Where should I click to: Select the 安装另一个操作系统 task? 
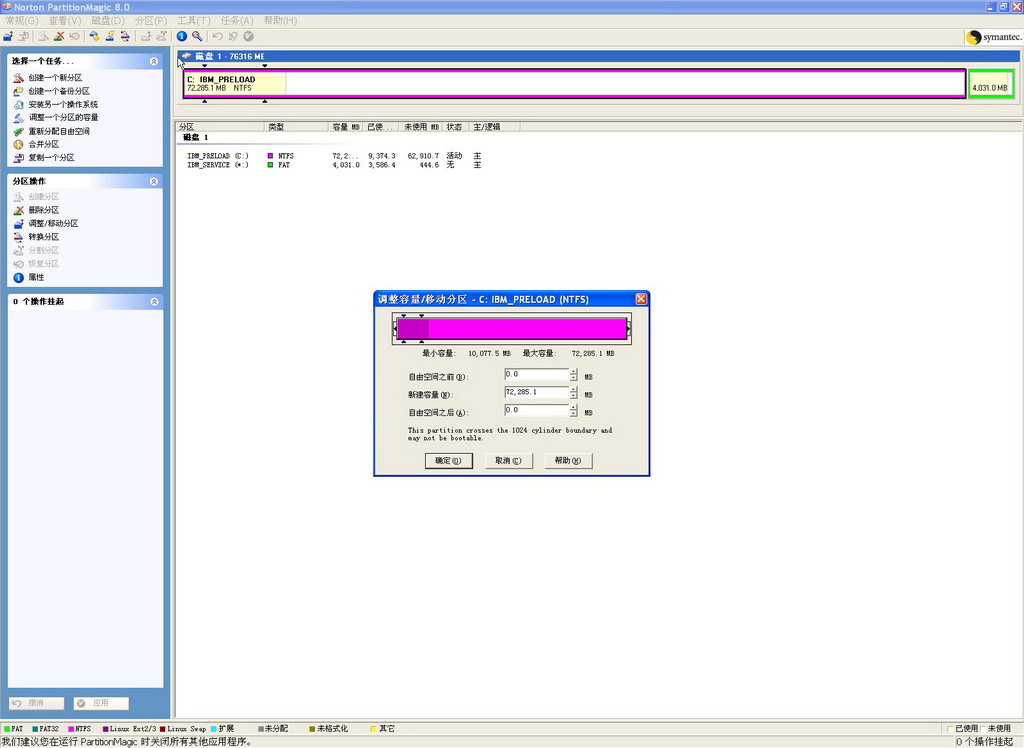[62, 104]
